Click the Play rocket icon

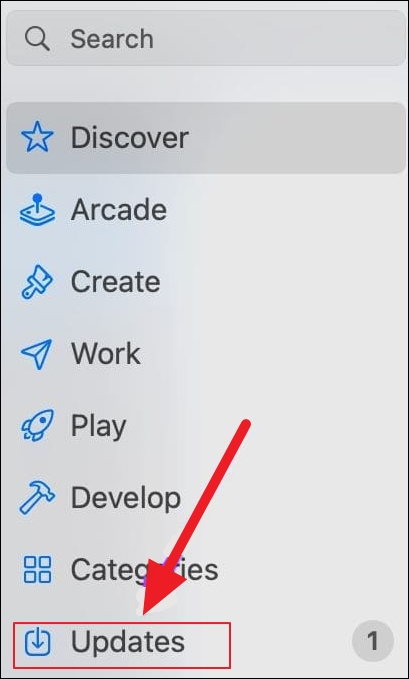point(37,426)
